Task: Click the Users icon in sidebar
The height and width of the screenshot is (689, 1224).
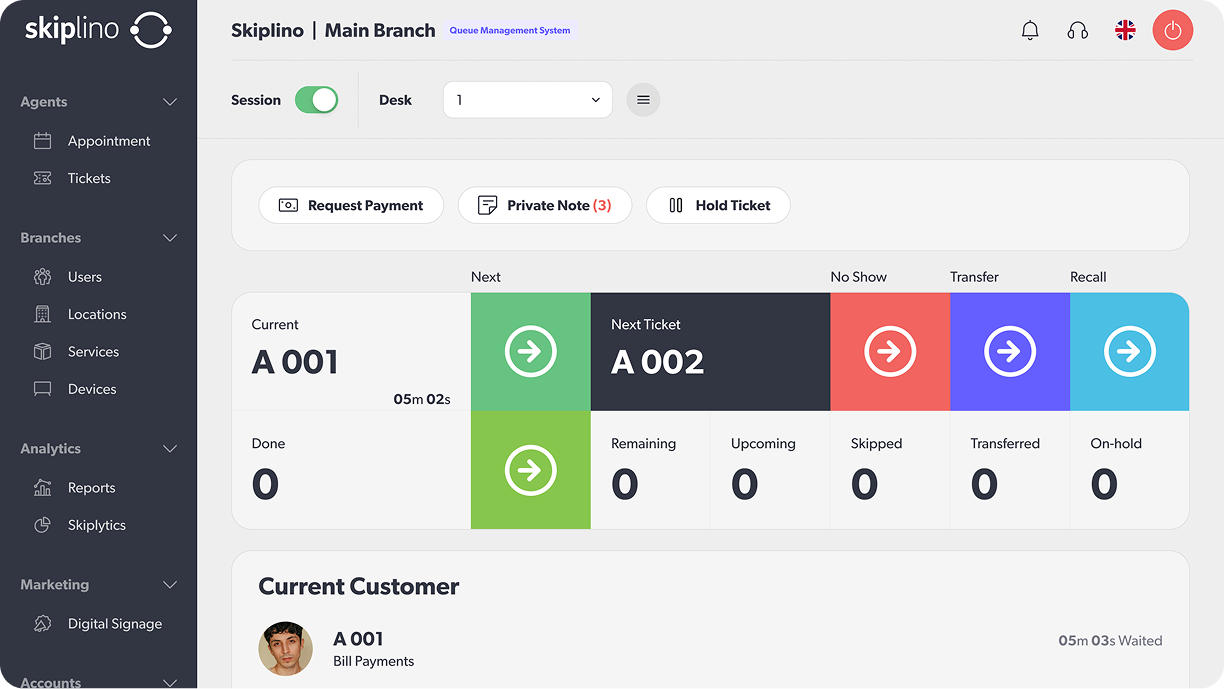Action: [42, 277]
